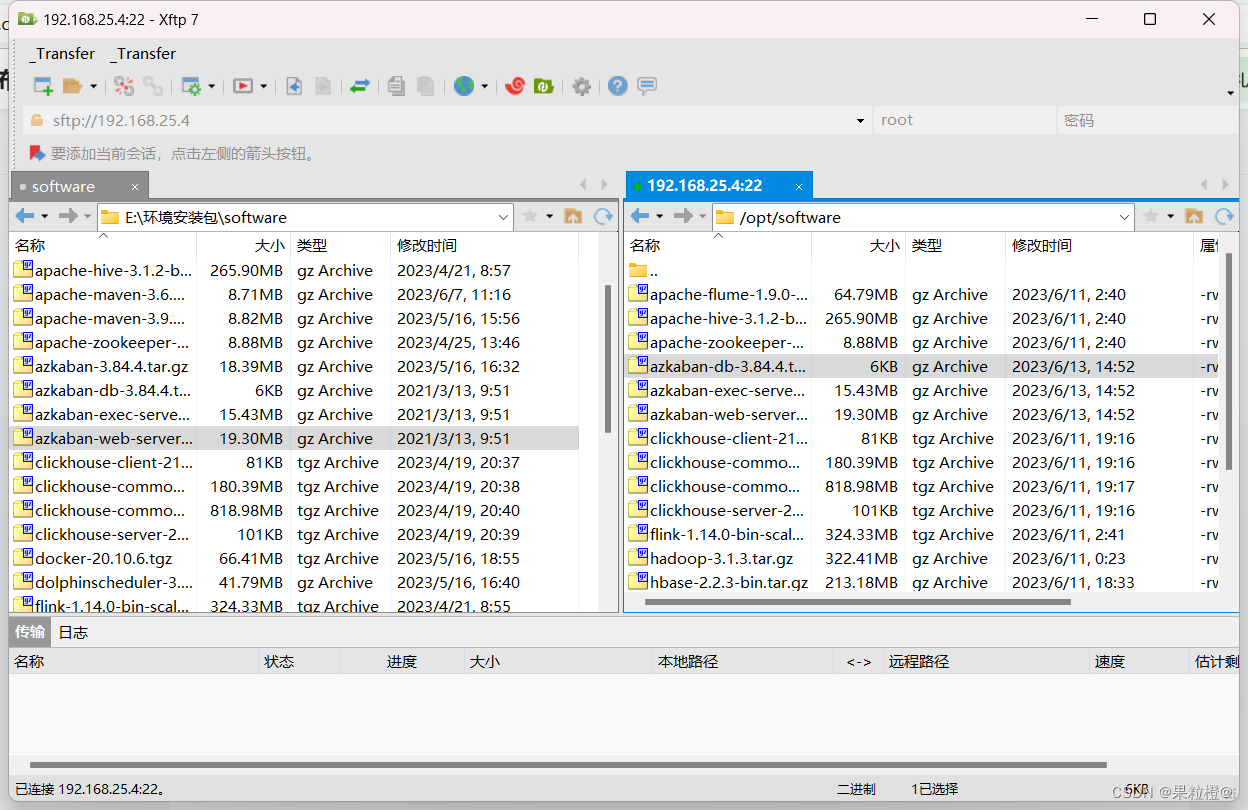This screenshot has height=810, width=1248.
Task: Refresh the remote /opt/software directory
Action: [x=1226, y=216]
